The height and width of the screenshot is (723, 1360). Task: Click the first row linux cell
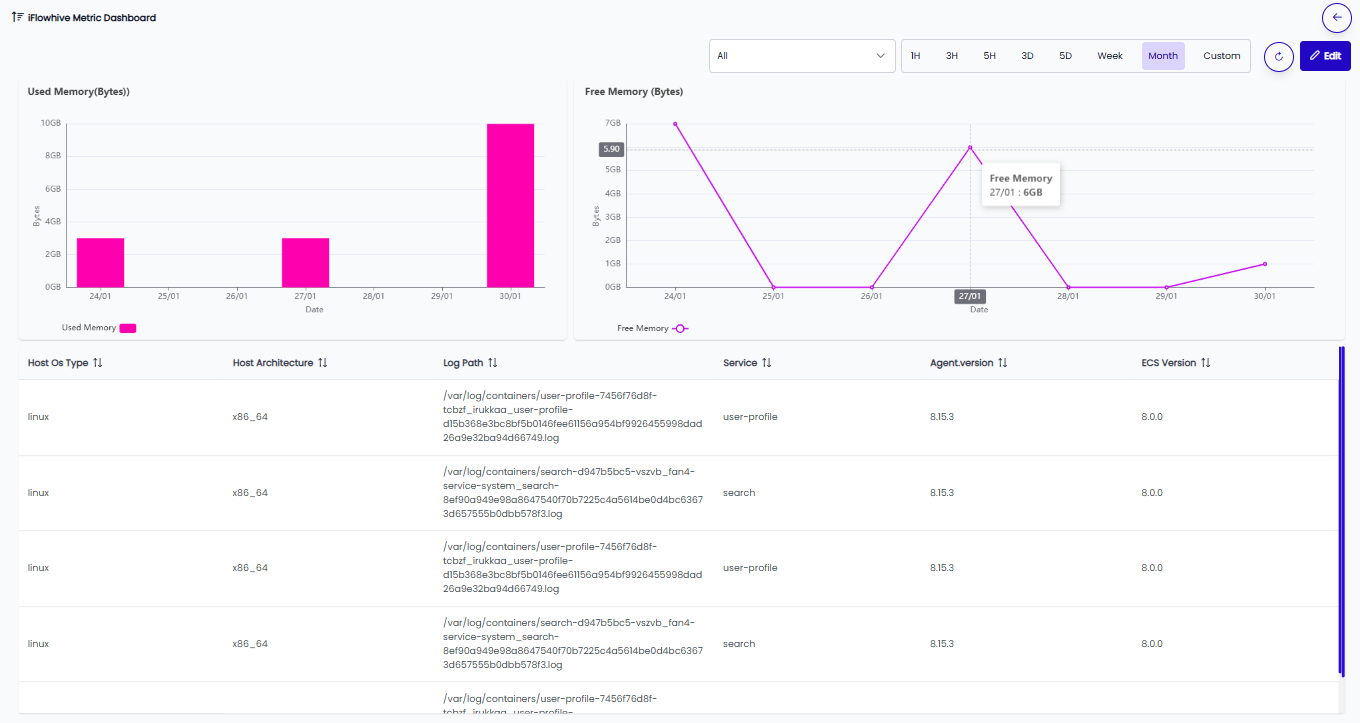pos(38,417)
